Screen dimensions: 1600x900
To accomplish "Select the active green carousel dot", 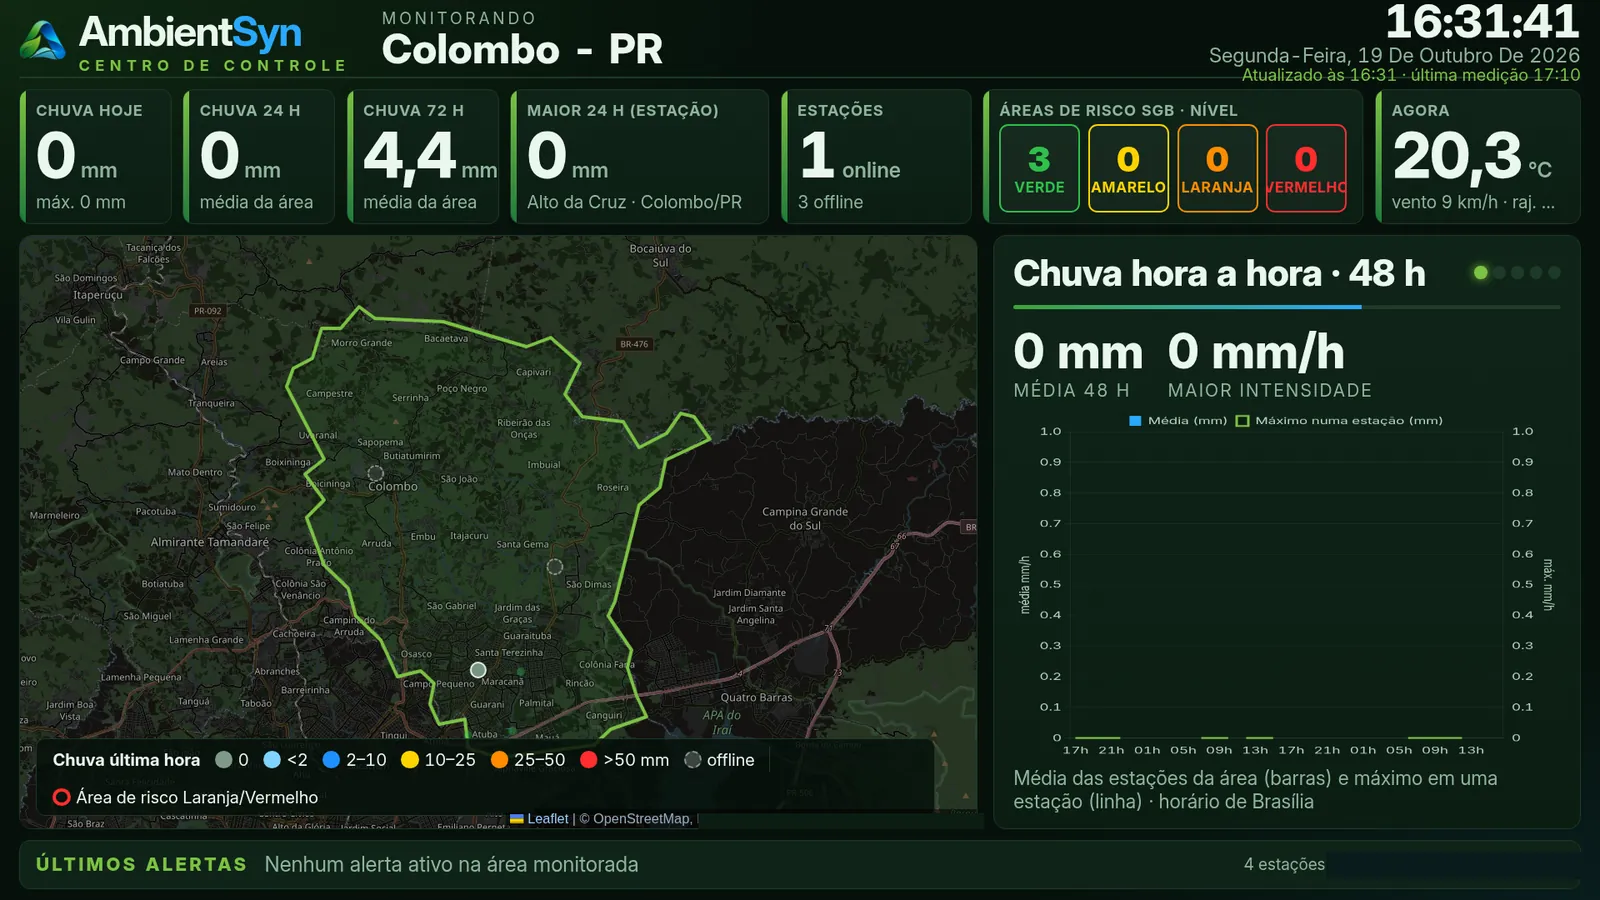I will 1481,273.
